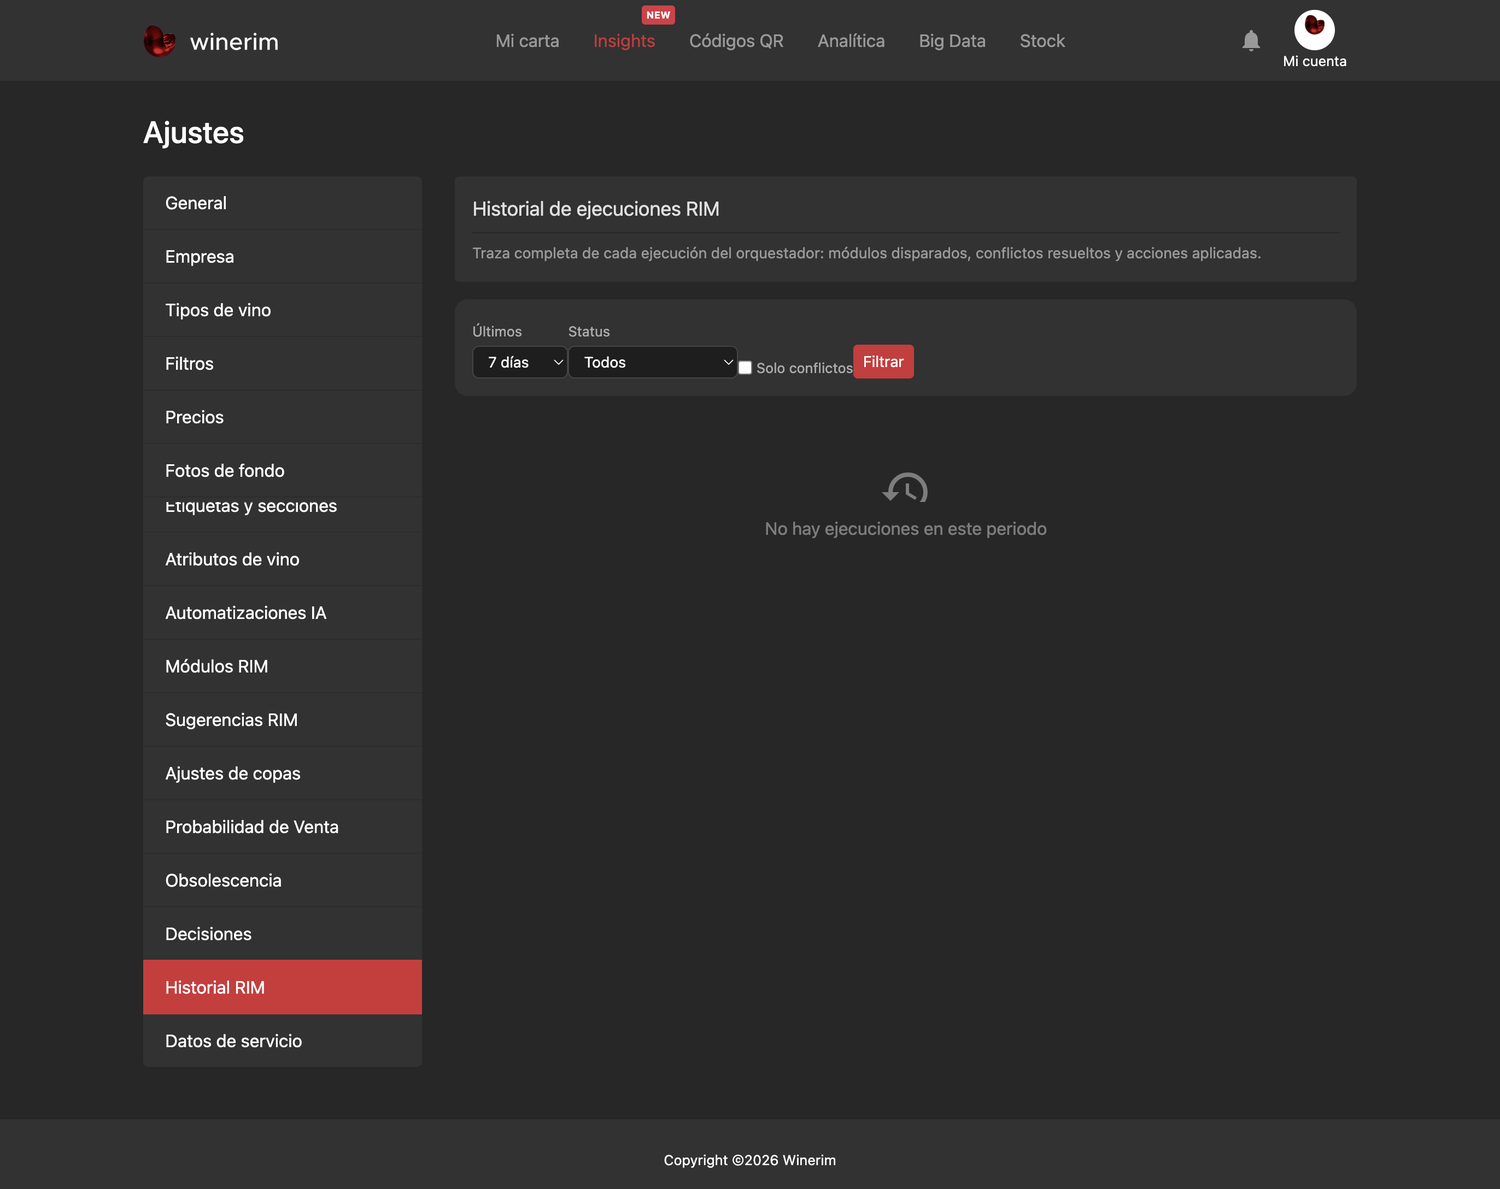The width and height of the screenshot is (1500, 1189).
Task: Switch to Analítica section
Action: [851, 41]
